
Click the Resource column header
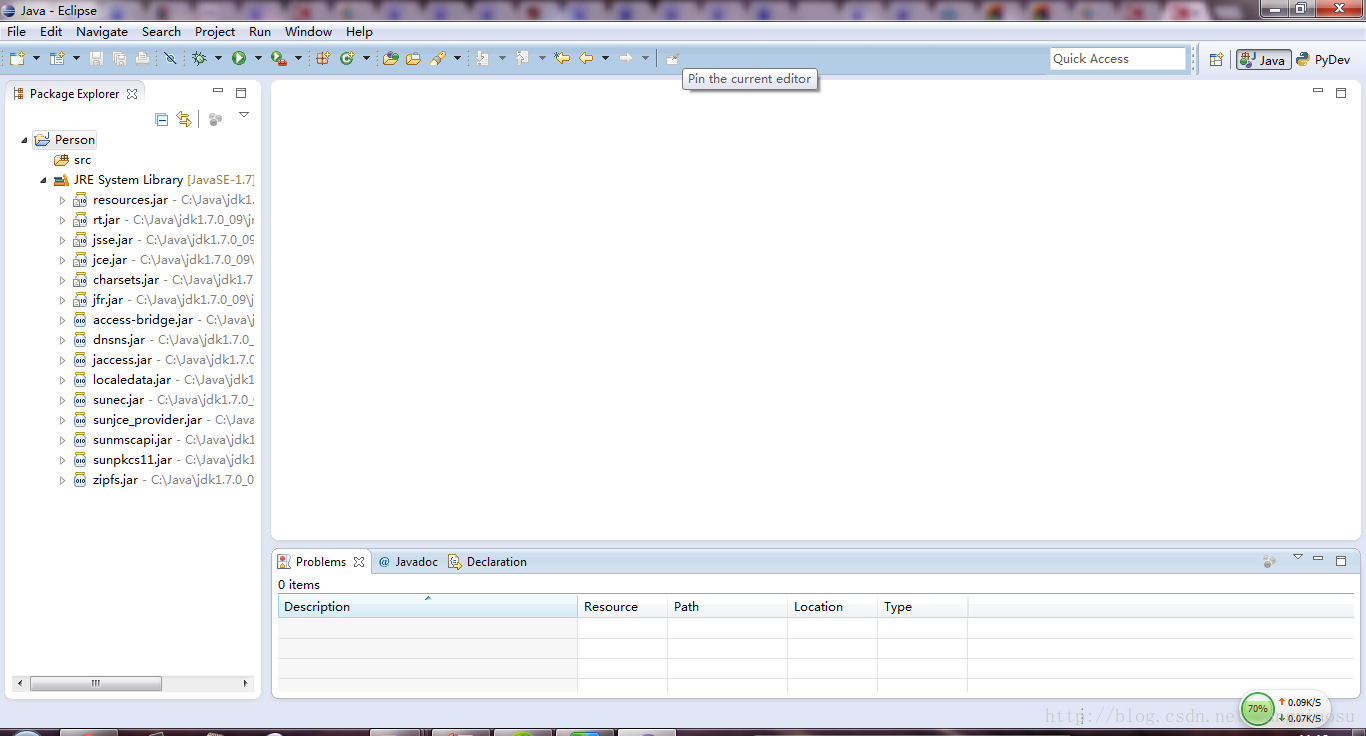[622, 606]
